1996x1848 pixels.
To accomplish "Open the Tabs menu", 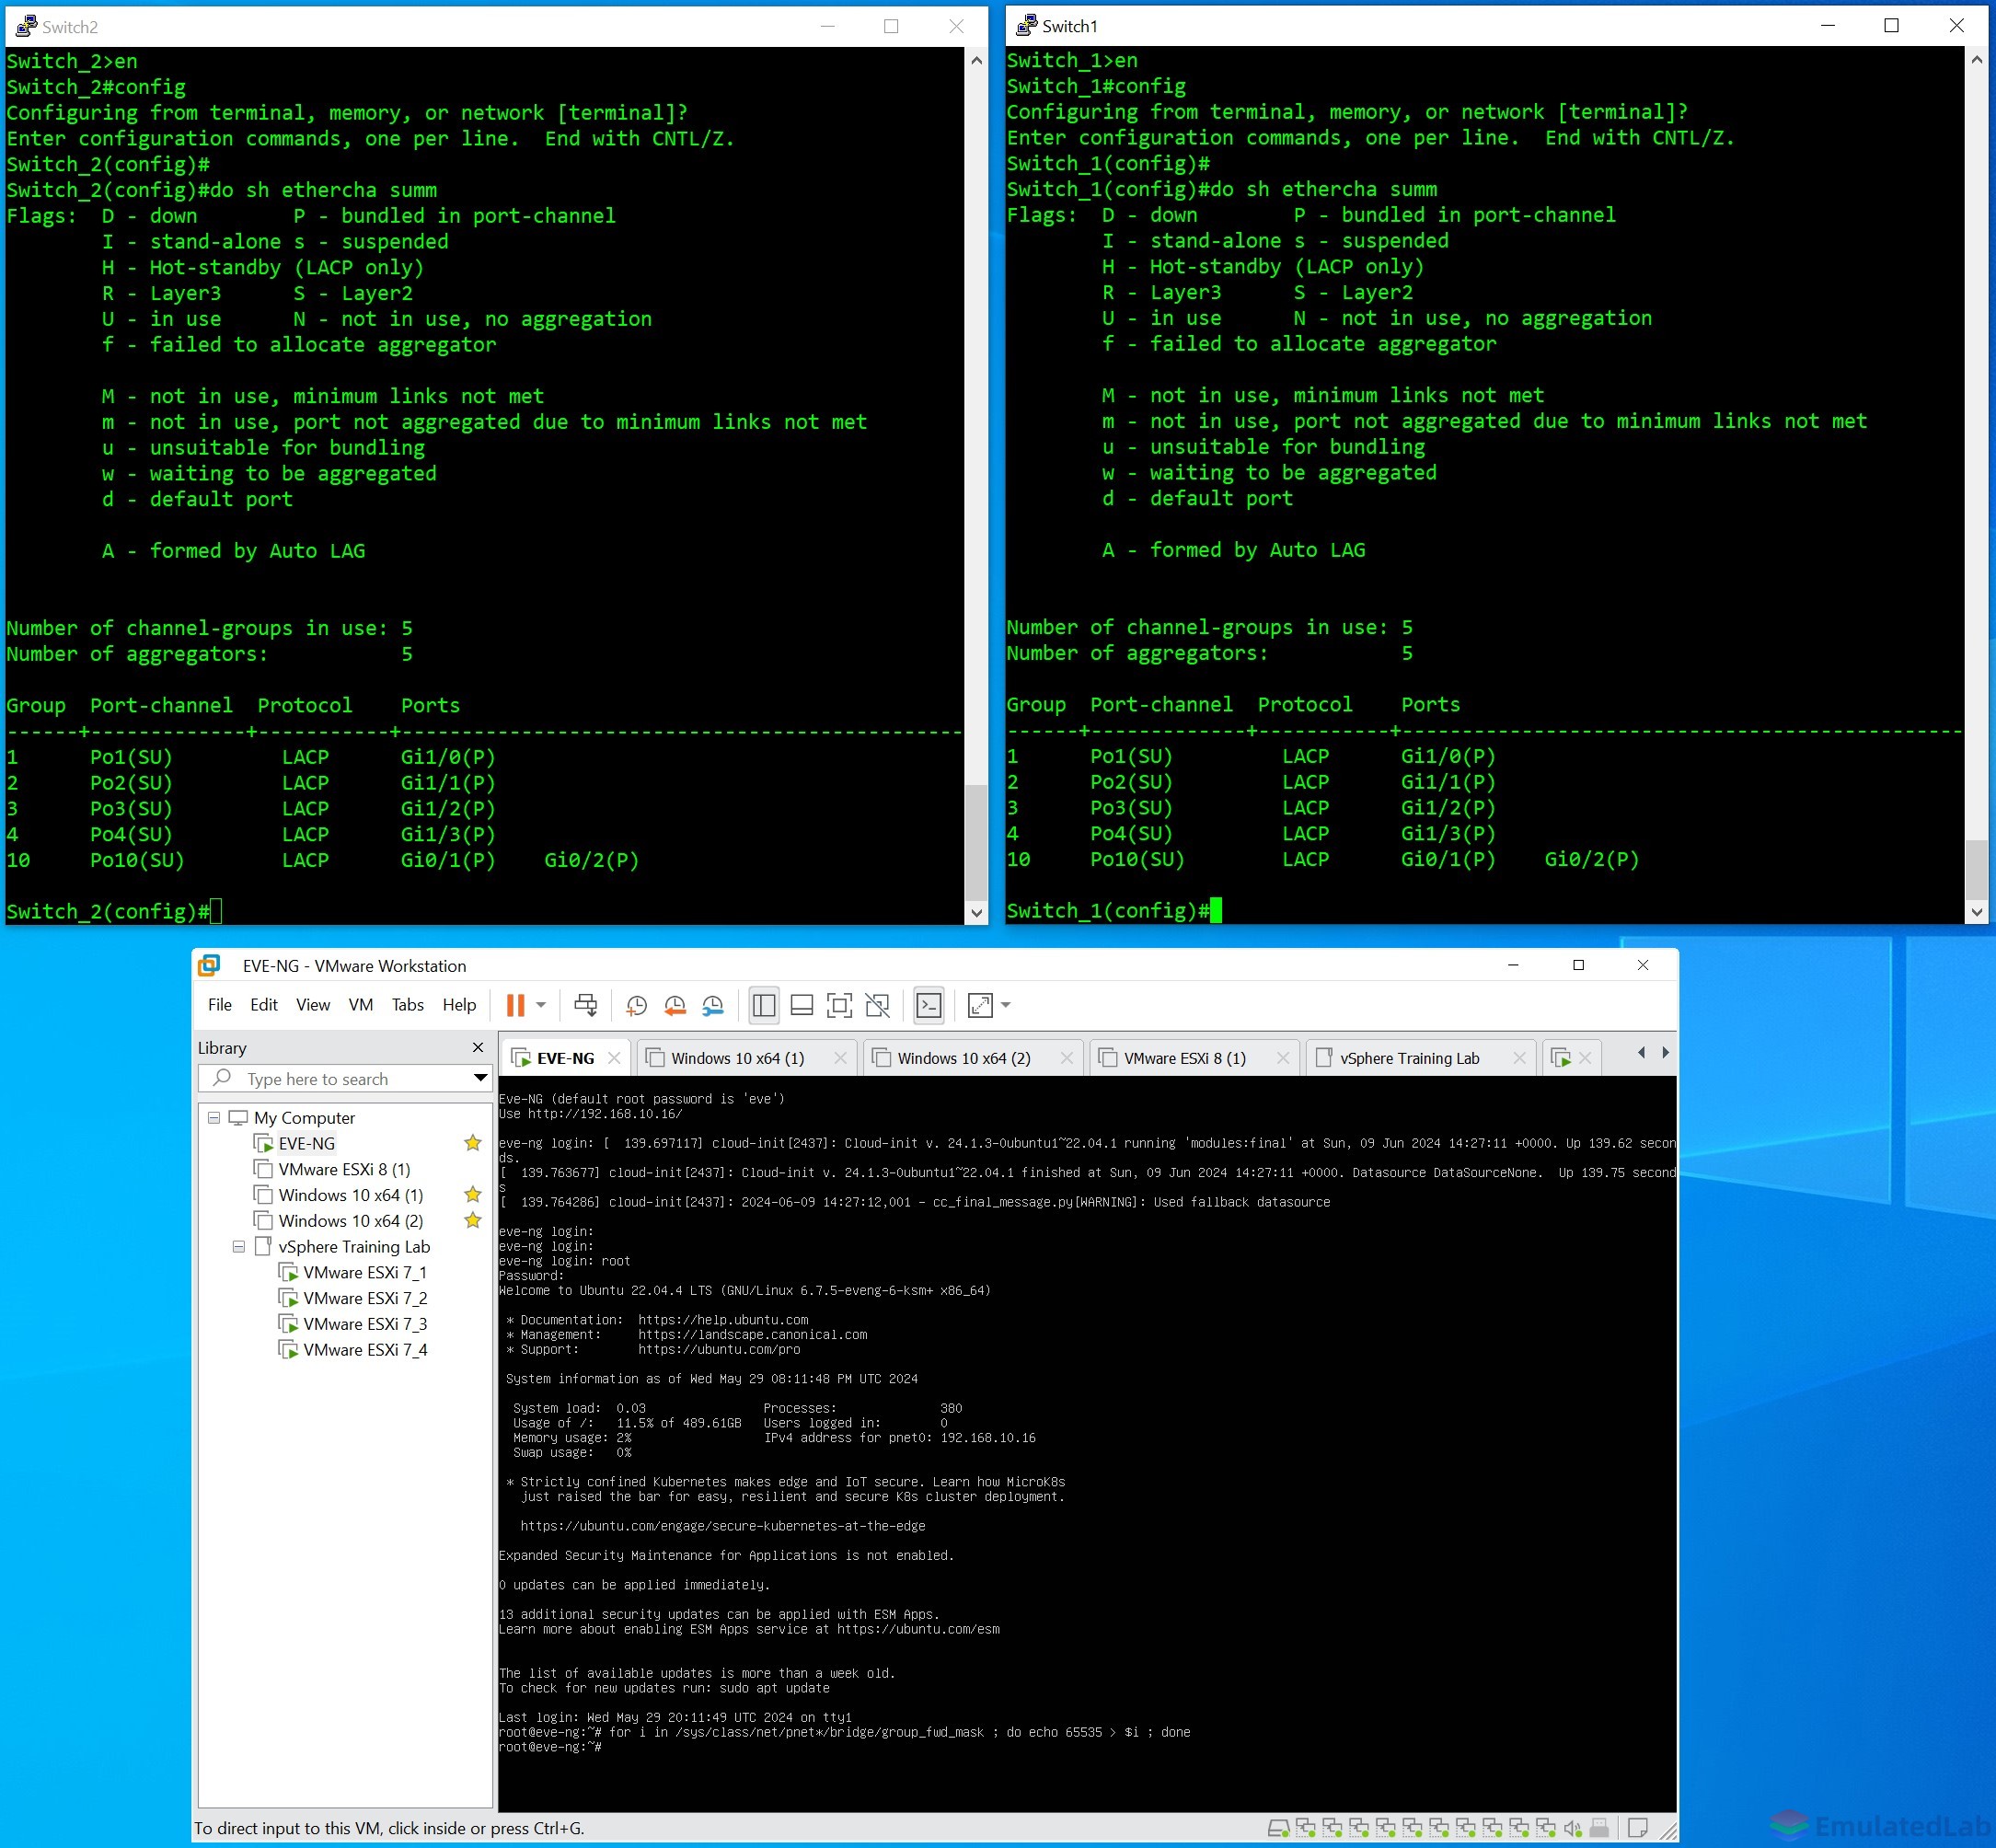I will [x=408, y=1005].
